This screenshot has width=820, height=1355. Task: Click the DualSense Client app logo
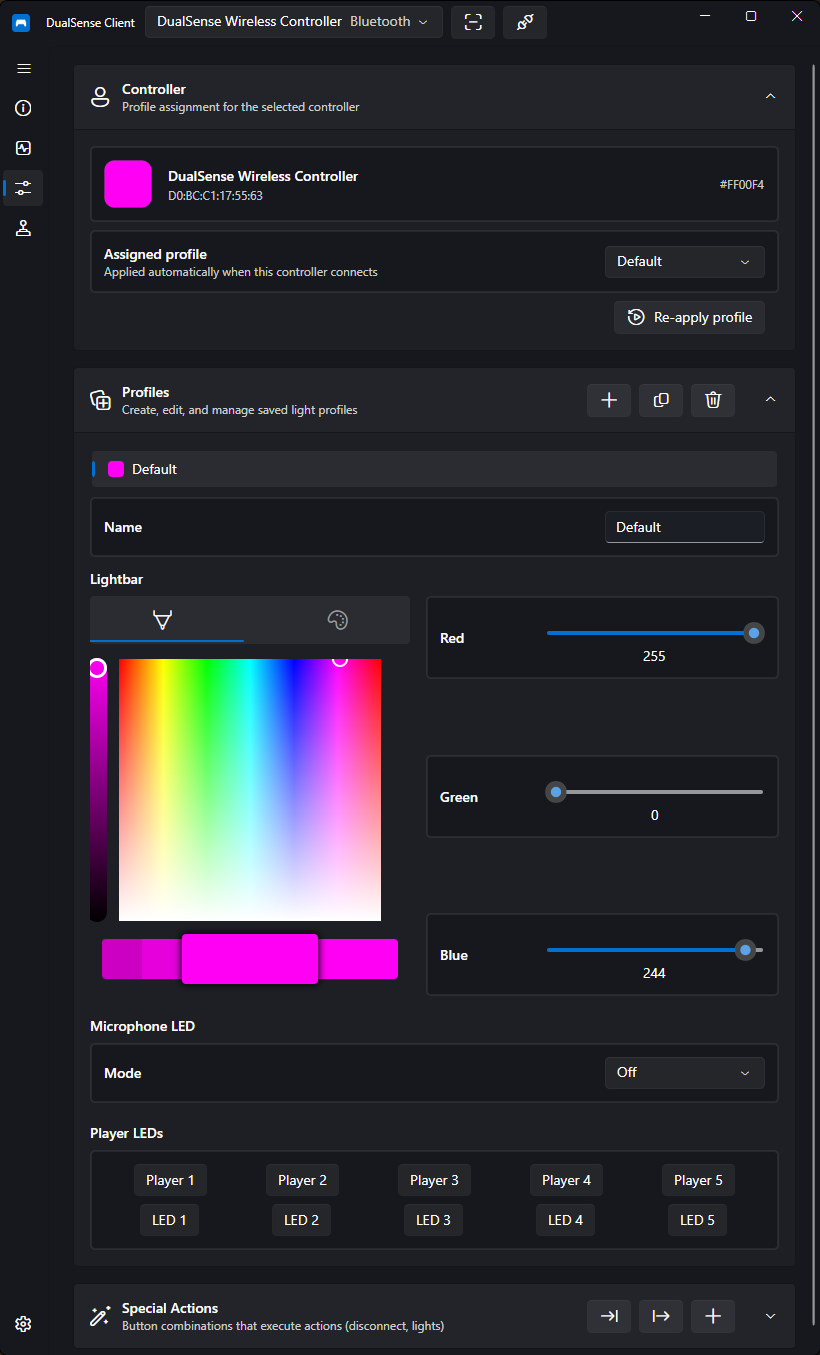tap(21, 22)
